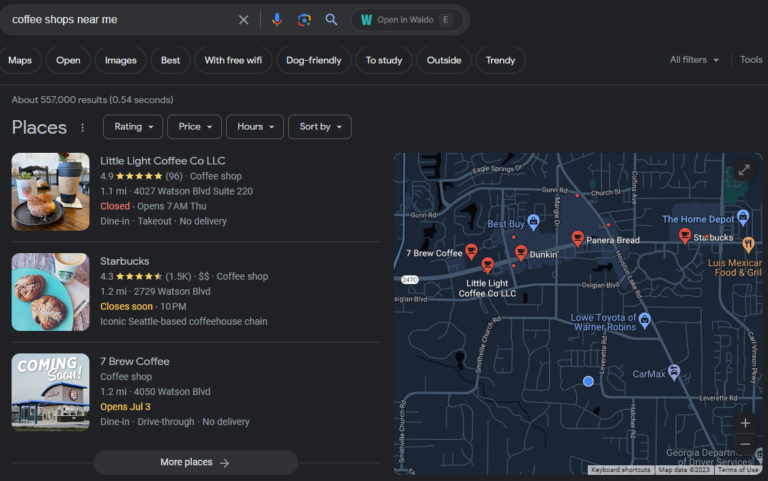This screenshot has height=481, width=768.
Task: Clear the search box with the X icon
Action: [243, 20]
